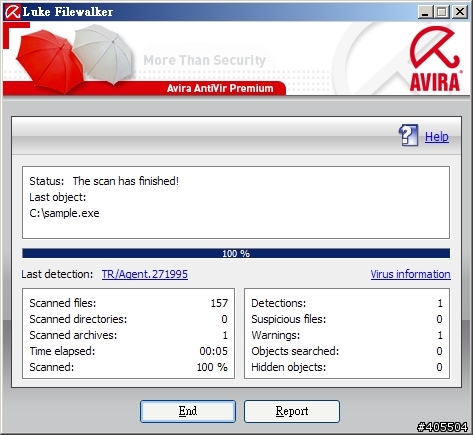Click the 'Luke Filewalker' window title
This screenshot has width=473, height=435.
coord(68,12)
